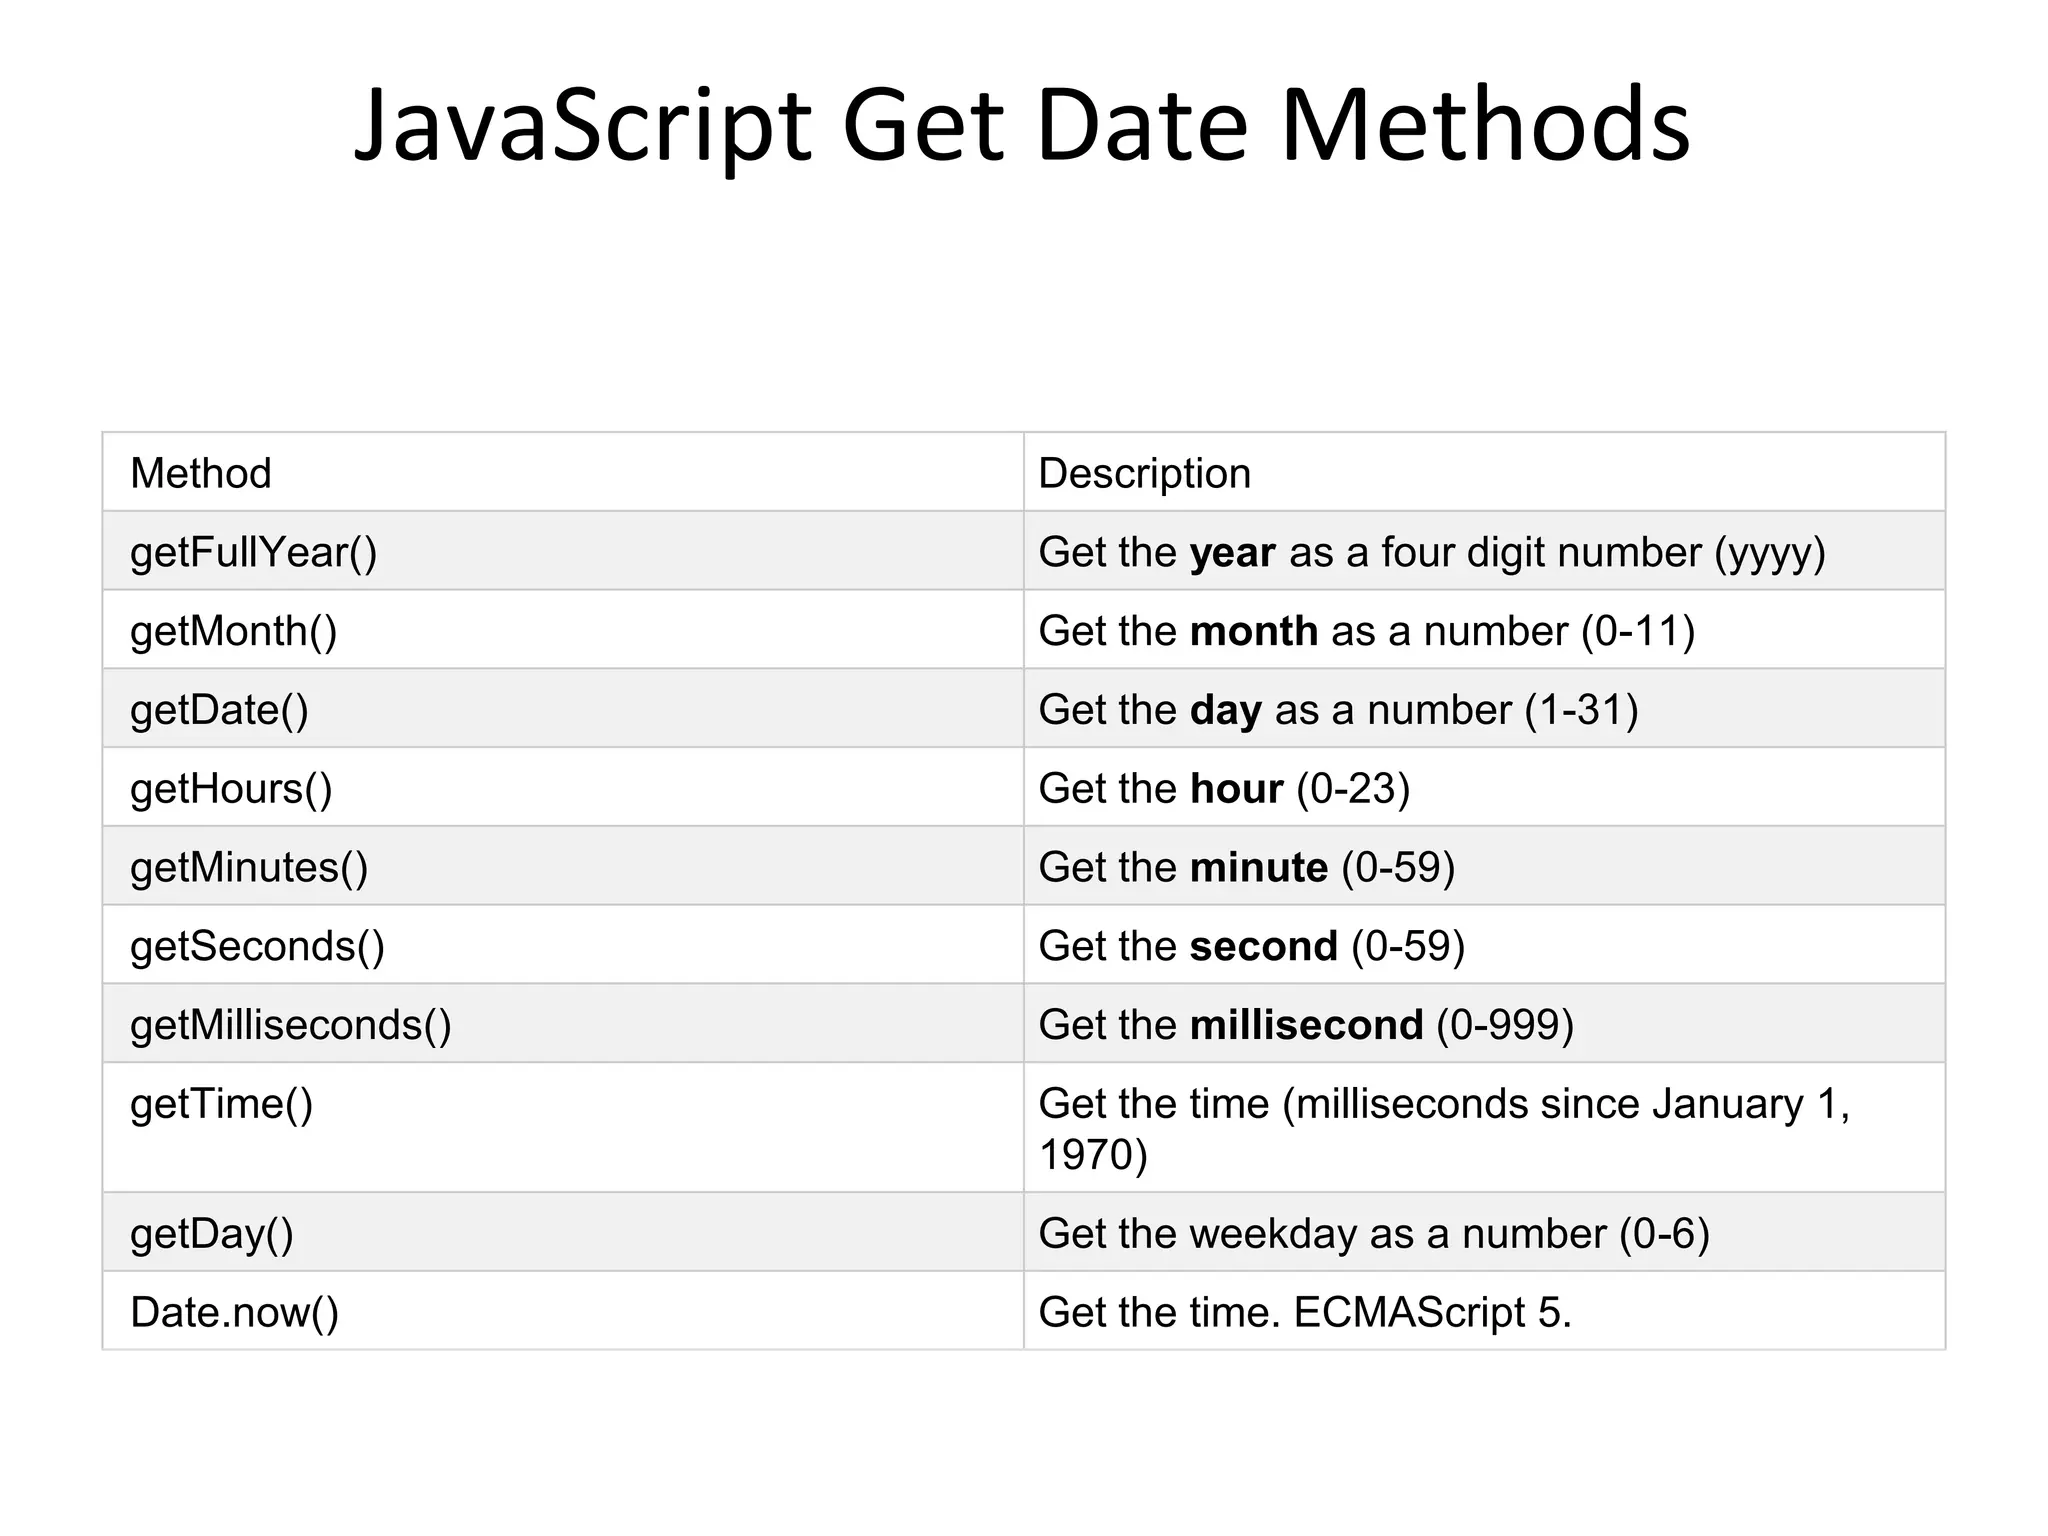Click the bold word "year" in description
The height and width of the screenshot is (1536, 2048).
pyautogui.click(x=1232, y=553)
